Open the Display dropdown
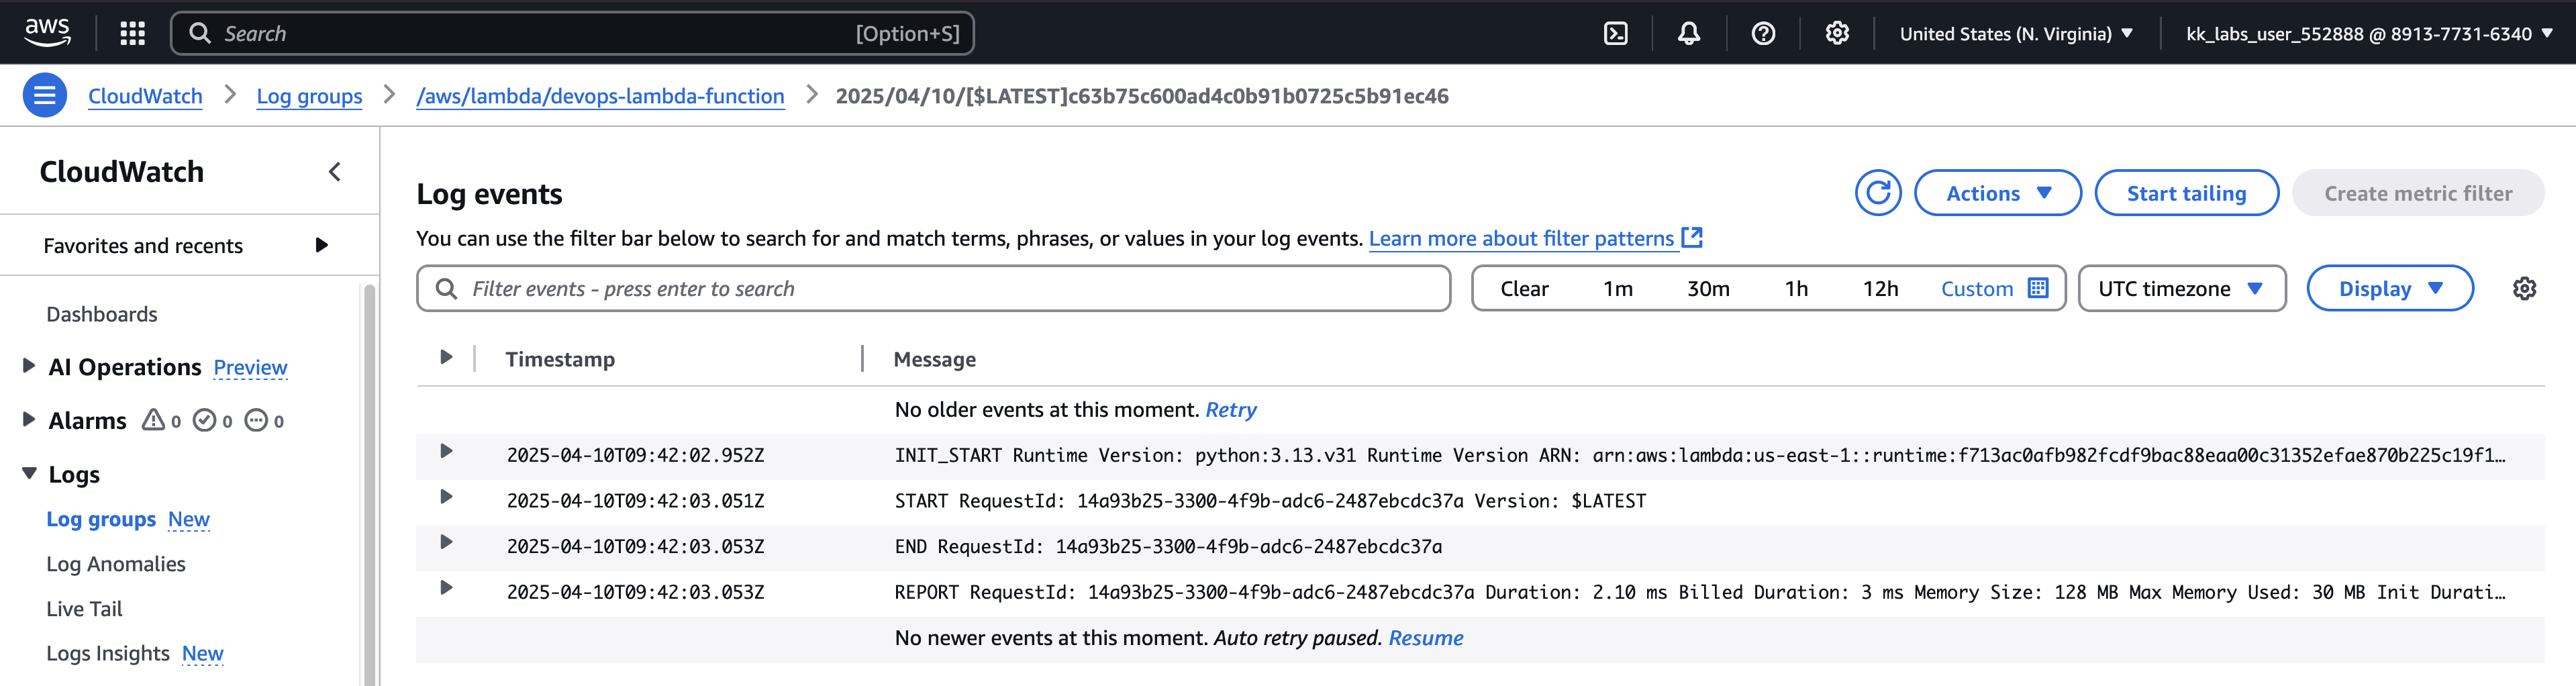Viewport: 2576px width, 686px height. [2389, 289]
